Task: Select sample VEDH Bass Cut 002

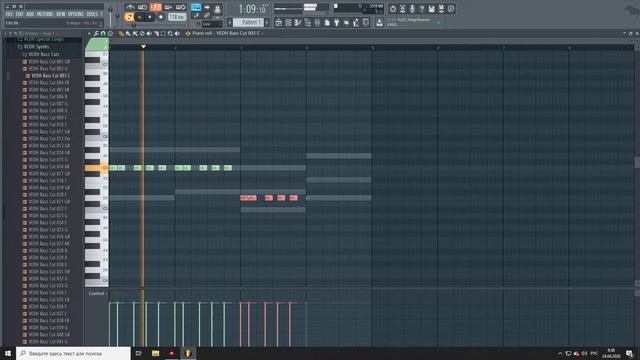Action: pos(49,68)
